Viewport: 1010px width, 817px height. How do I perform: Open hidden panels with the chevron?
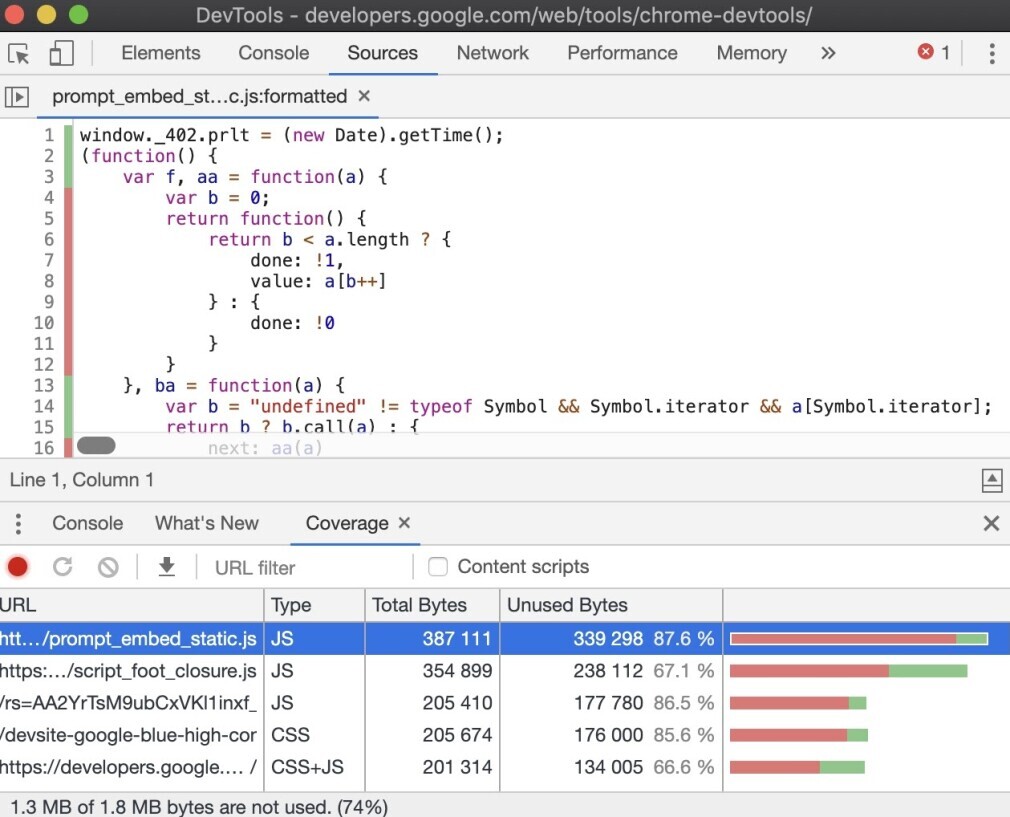pos(828,54)
